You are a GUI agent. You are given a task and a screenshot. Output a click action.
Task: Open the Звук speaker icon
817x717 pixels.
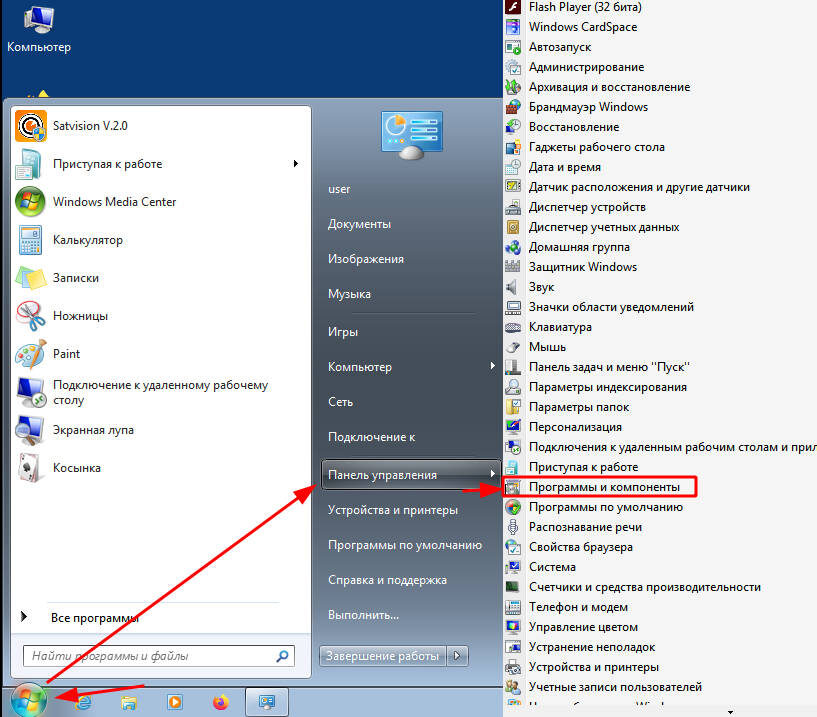513,287
